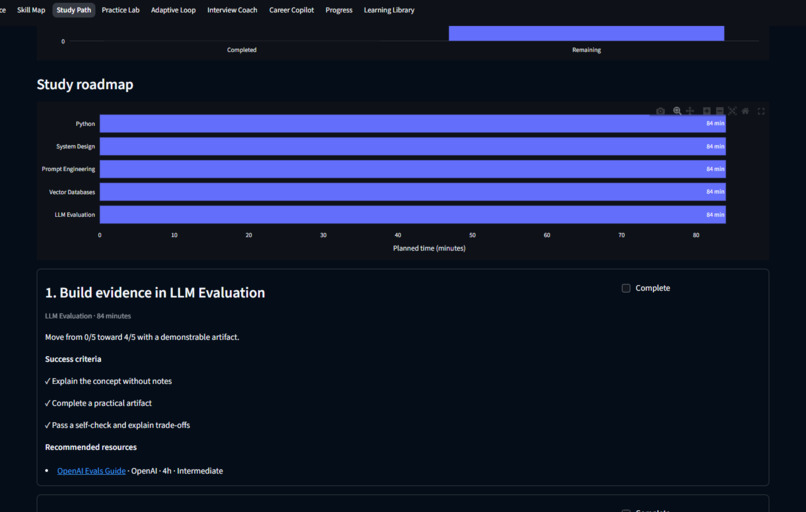
Task: Switch to the Career Copilot tab
Action: point(291,10)
